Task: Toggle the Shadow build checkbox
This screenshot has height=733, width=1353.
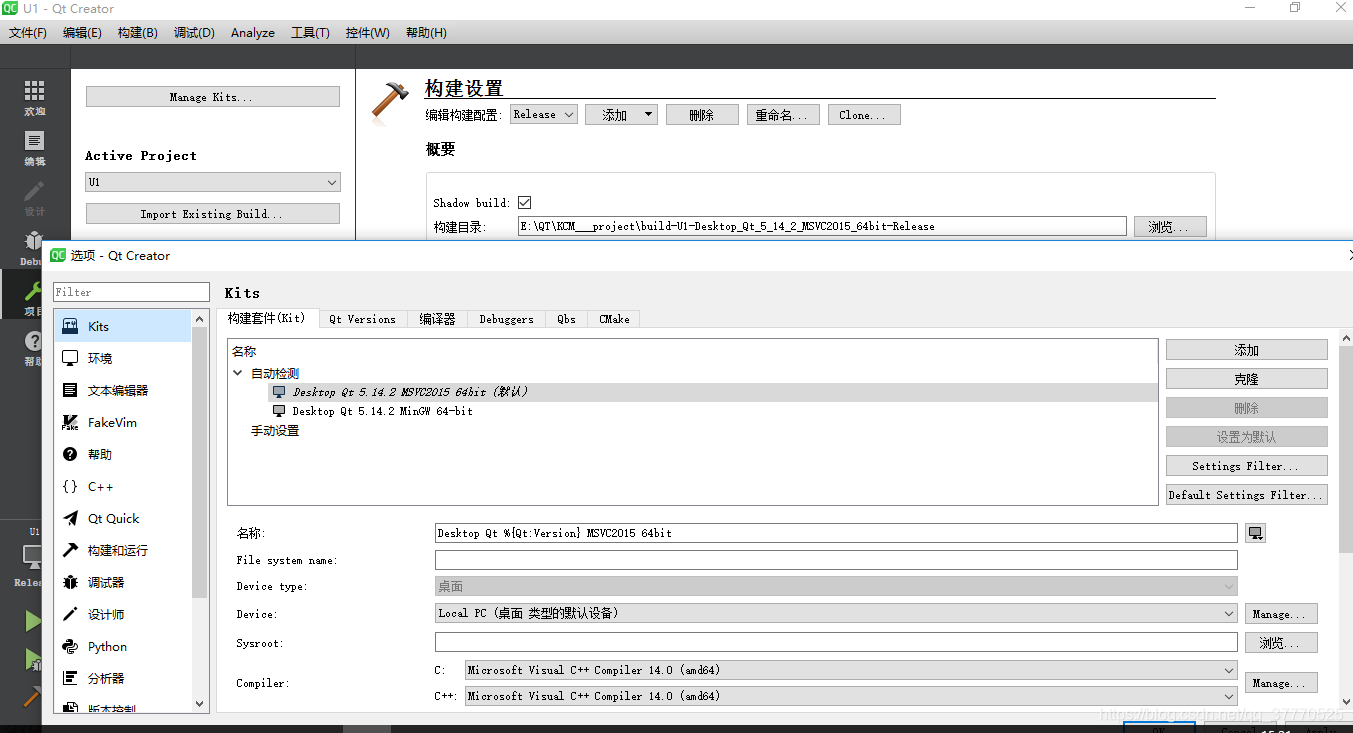Action: (524, 202)
